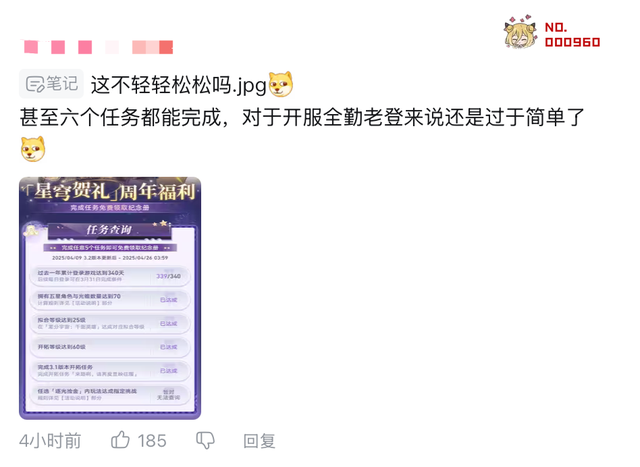The width and height of the screenshot is (640, 467).
Task: Click the 完成3.1版本开拓任务 task row
Action: tap(110, 371)
